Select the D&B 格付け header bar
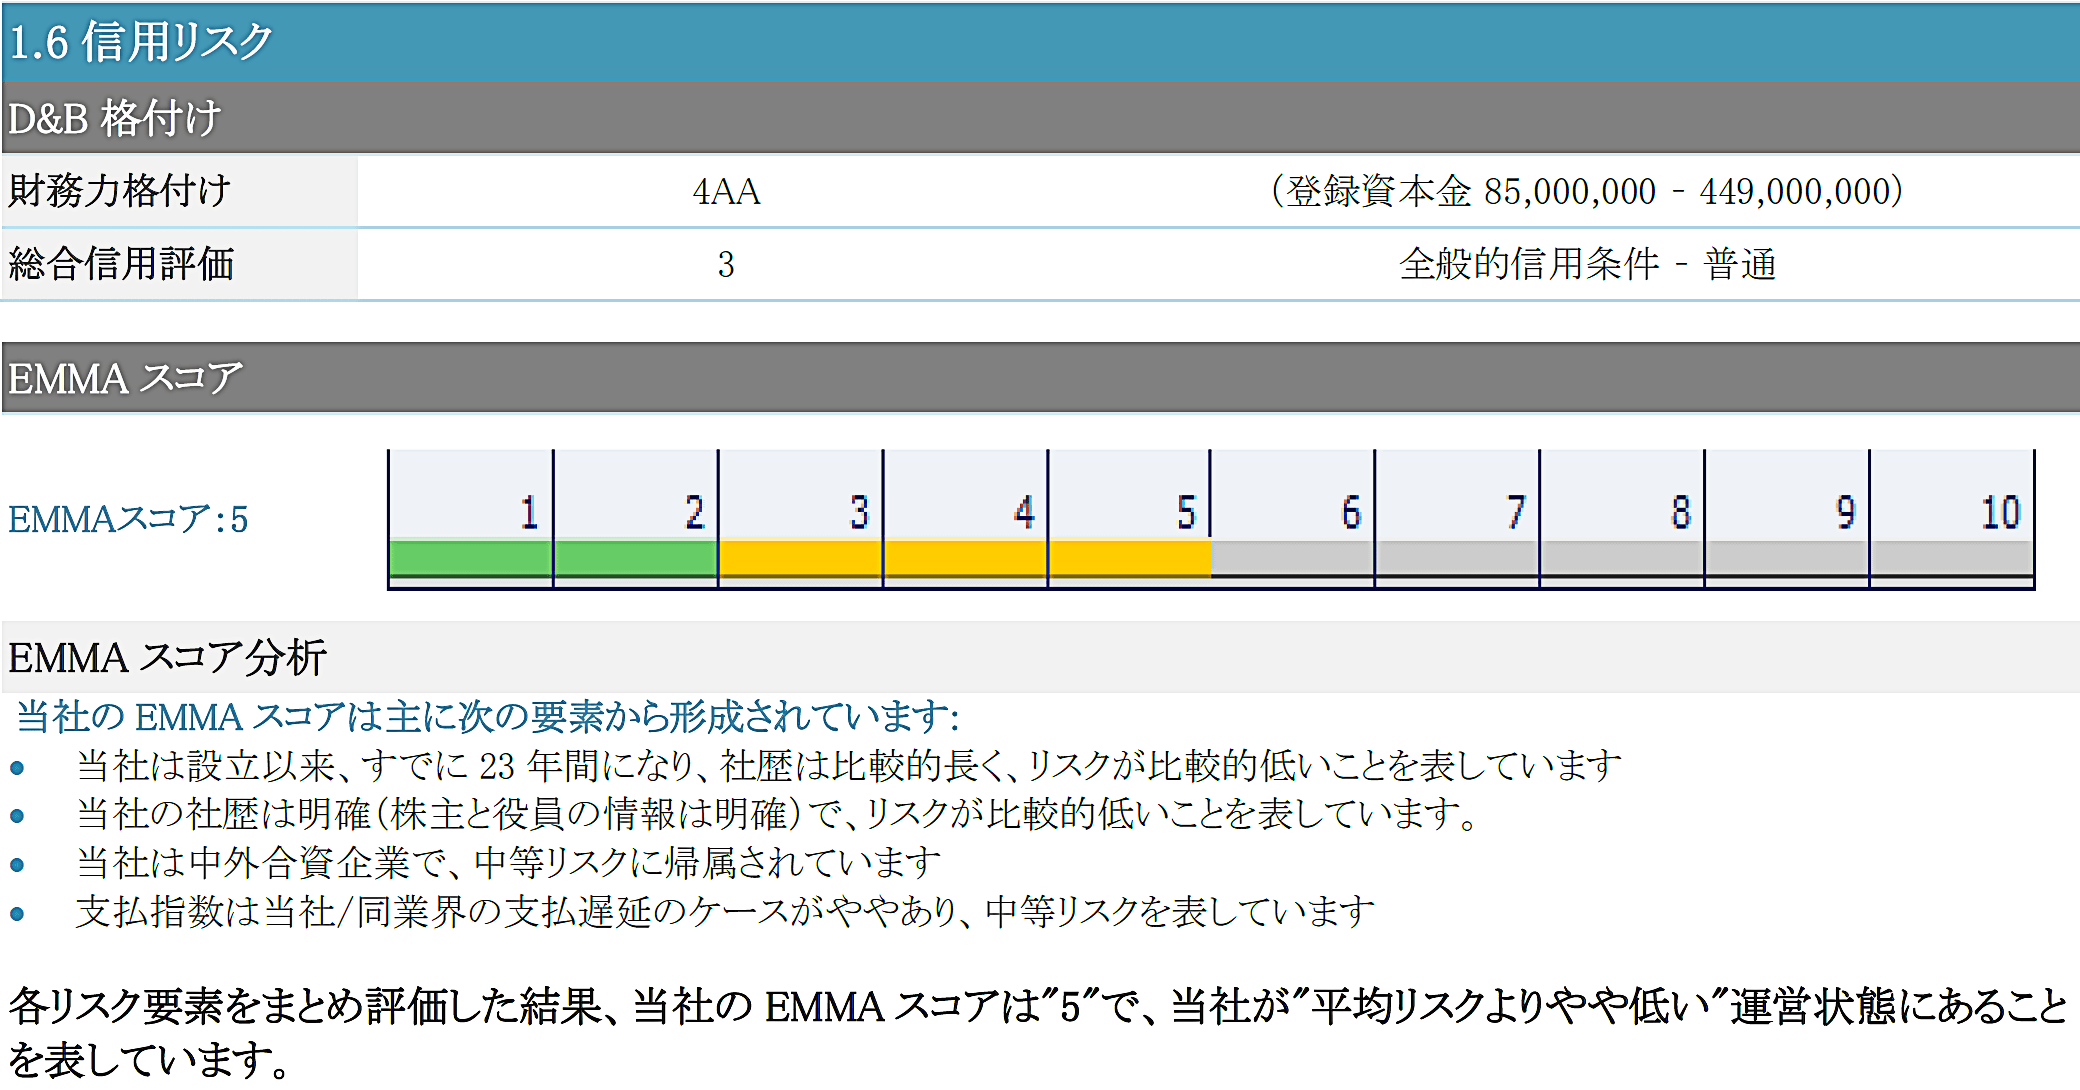This screenshot has width=2080, height=1090. (1041, 118)
